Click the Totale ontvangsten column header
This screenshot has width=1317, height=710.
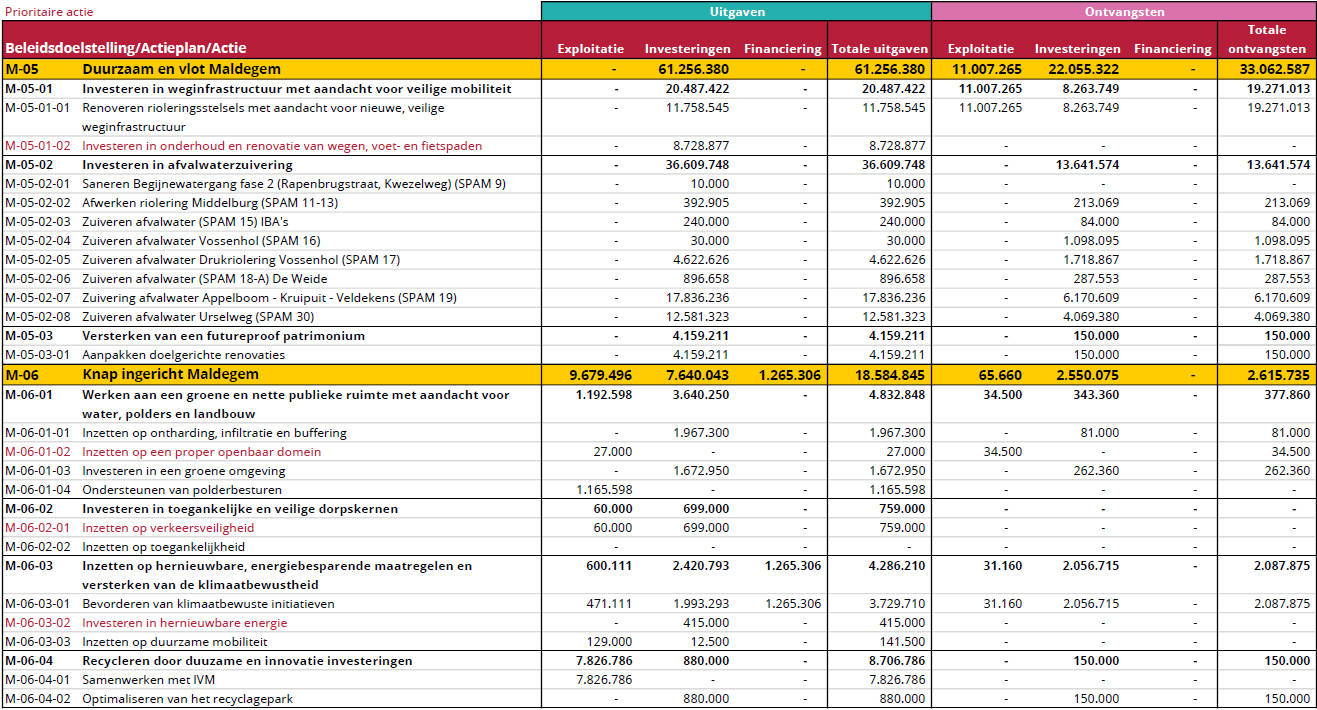point(1266,39)
